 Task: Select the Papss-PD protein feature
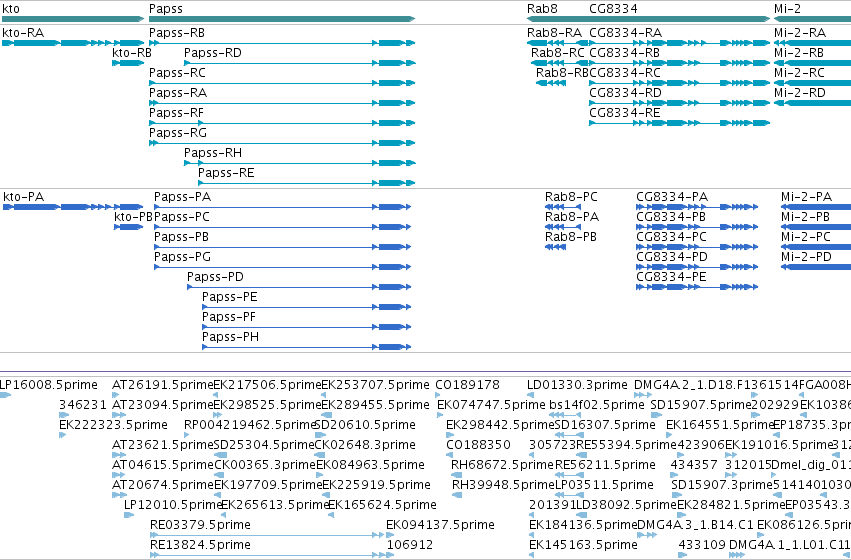click(x=299, y=287)
